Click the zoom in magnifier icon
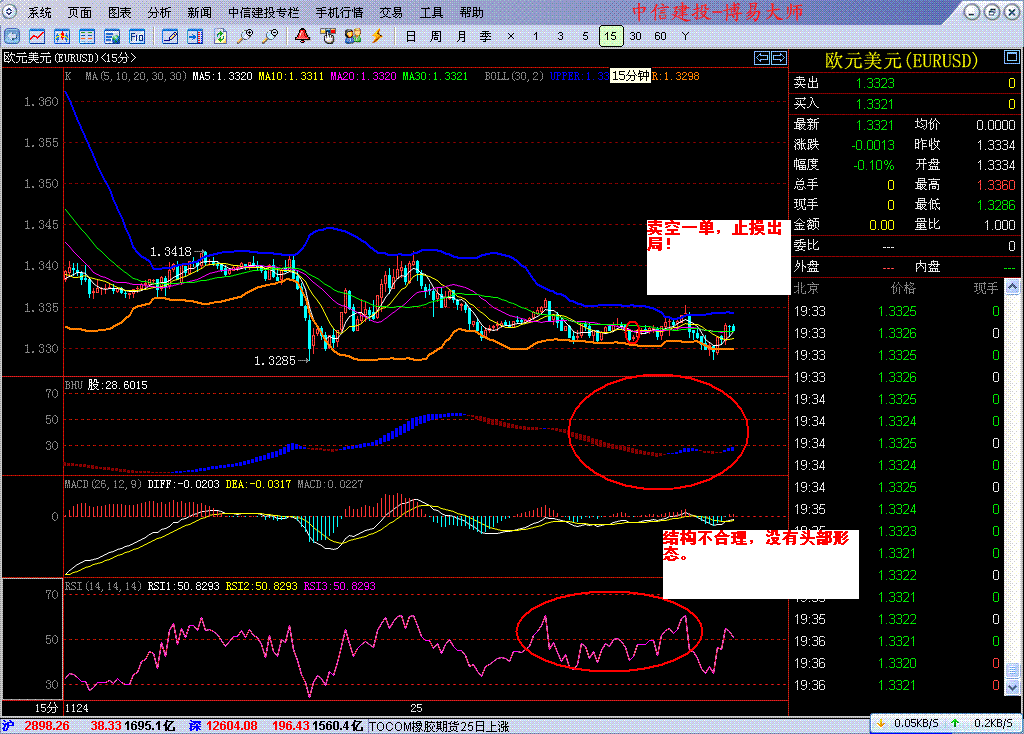 tap(245, 37)
